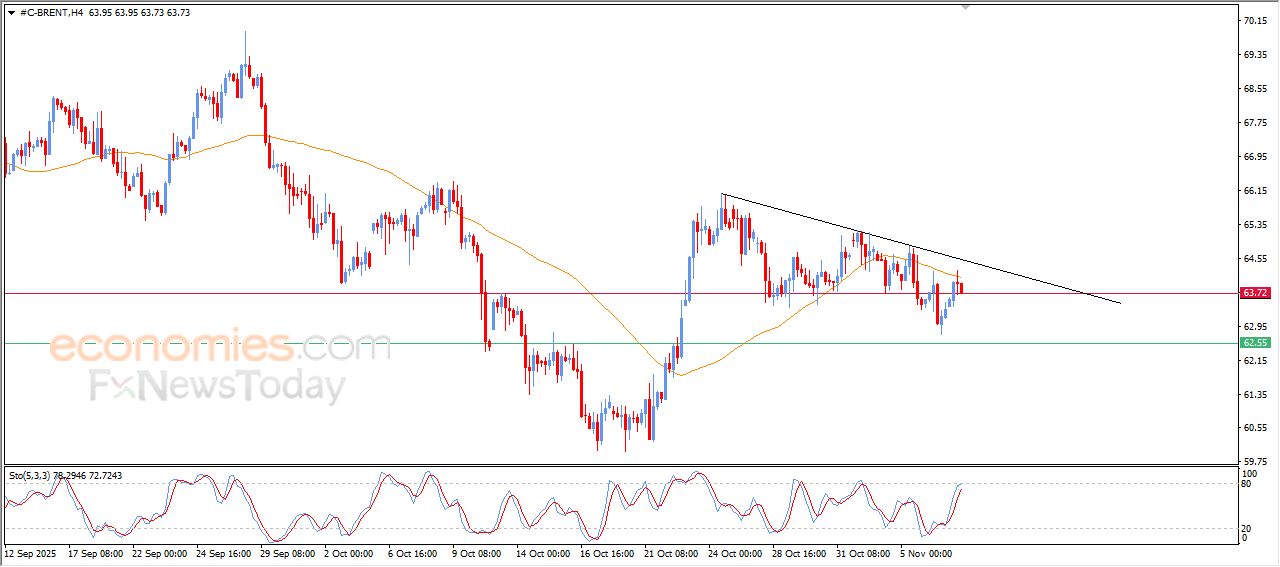Select the 12 Sep 2025 date label
The image size is (1280, 567).
tap(31, 552)
